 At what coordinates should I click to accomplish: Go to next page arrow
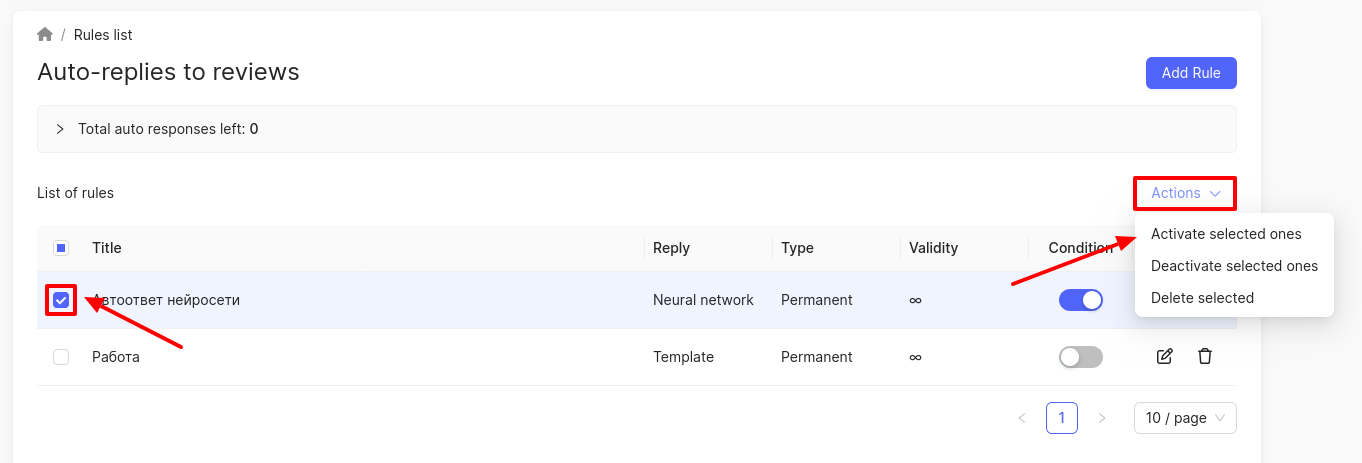point(1102,418)
